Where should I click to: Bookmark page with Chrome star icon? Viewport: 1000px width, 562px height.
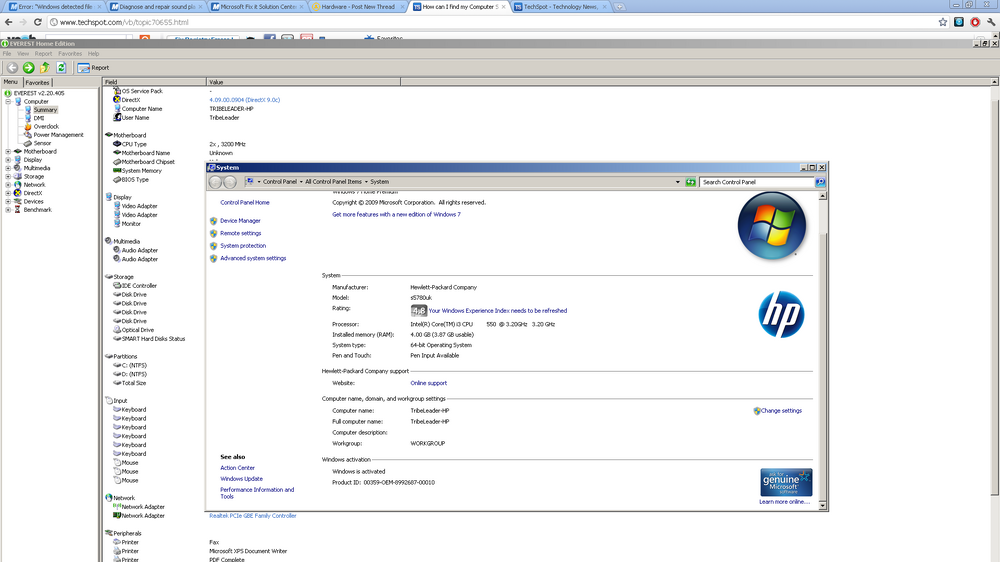coord(943,22)
